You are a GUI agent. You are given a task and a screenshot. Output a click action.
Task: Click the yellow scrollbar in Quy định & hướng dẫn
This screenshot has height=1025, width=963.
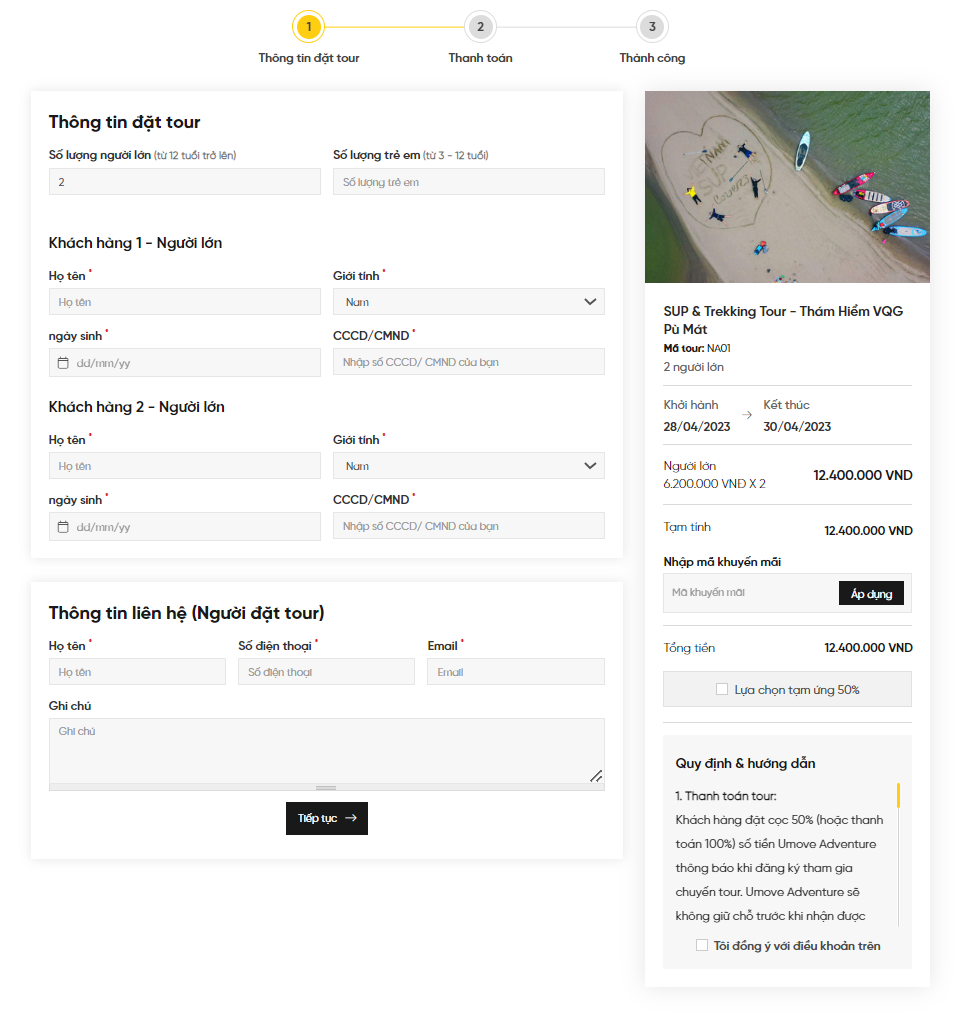tap(898, 796)
